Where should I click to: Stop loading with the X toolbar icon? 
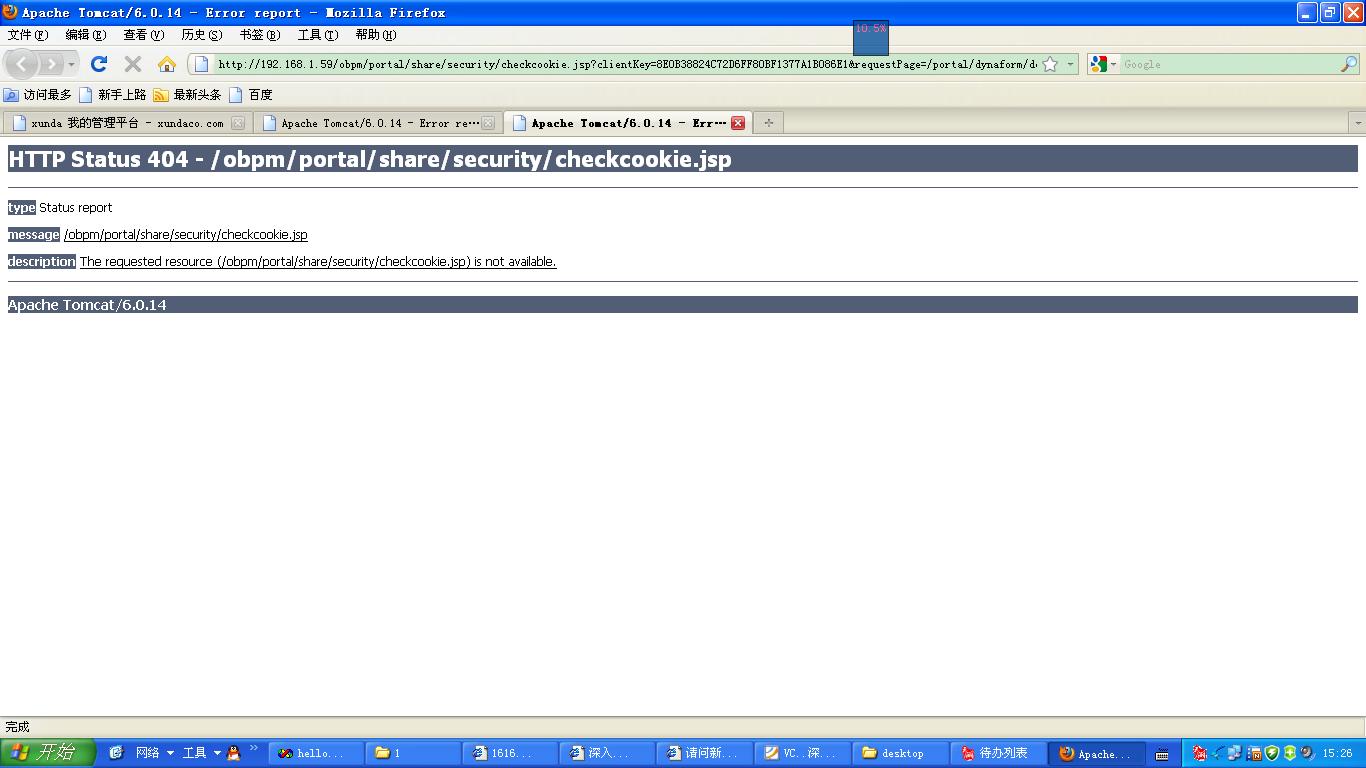click(132, 64)
